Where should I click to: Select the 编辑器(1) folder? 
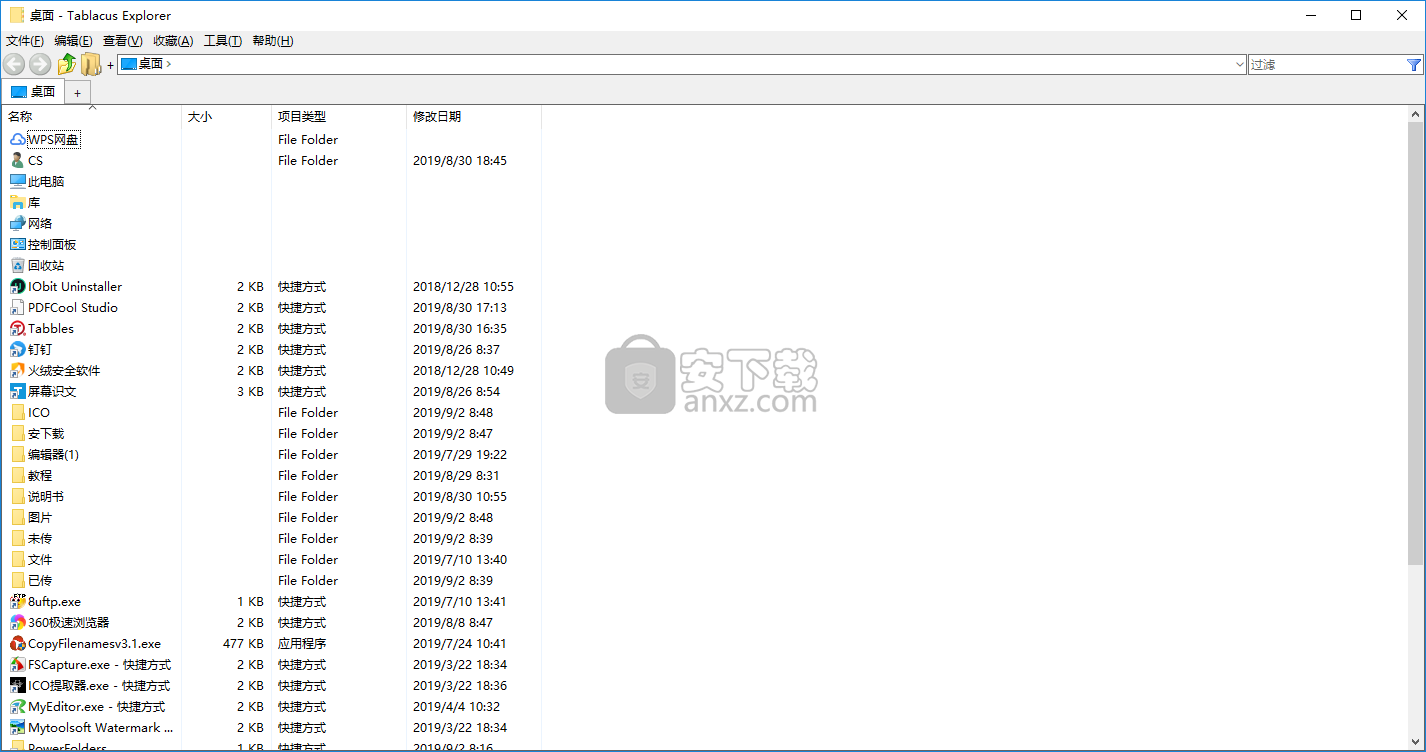point(44,454)
